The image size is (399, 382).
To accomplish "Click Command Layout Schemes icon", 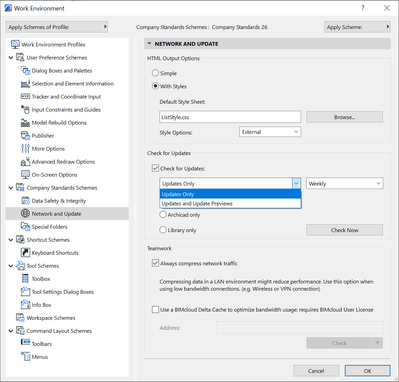I will (x=20, y=330).
